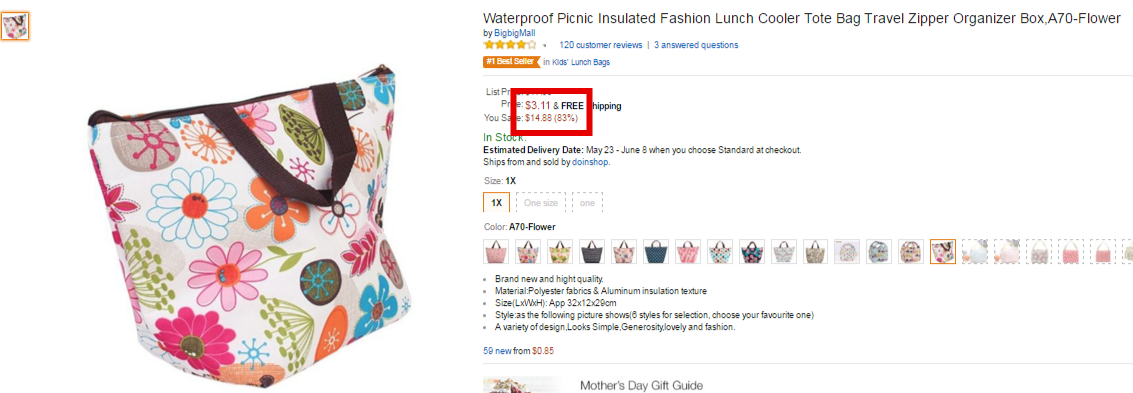Click the star rating icons
Screen dimensions: 1133x393
(510, 45)
